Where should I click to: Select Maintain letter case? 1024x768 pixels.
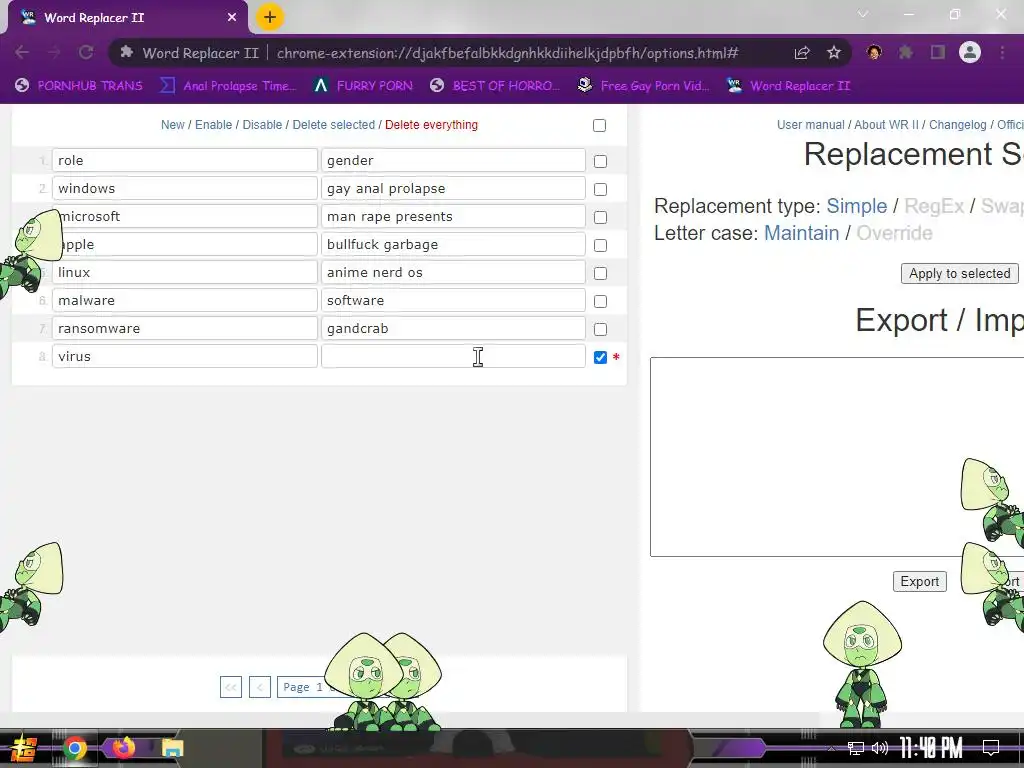coord(801,233)
